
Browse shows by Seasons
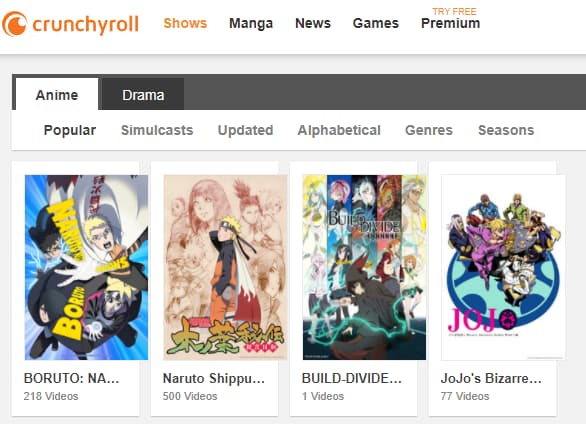pyautogui.click(x=506, y=130)
